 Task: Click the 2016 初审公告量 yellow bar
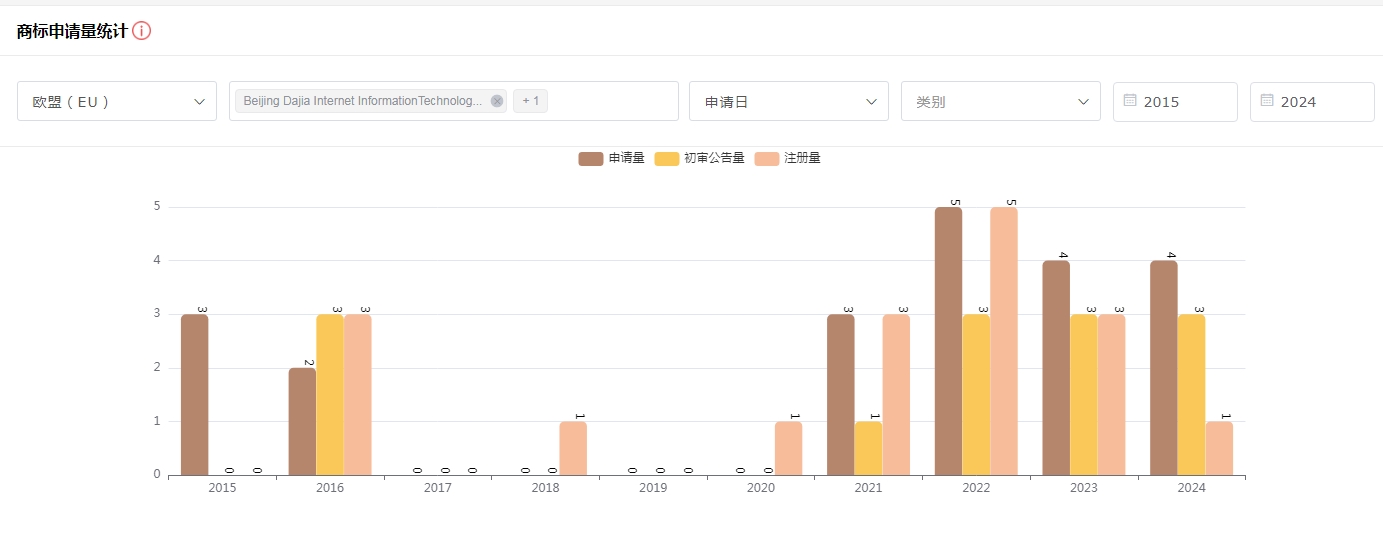[x=330, y=394]
